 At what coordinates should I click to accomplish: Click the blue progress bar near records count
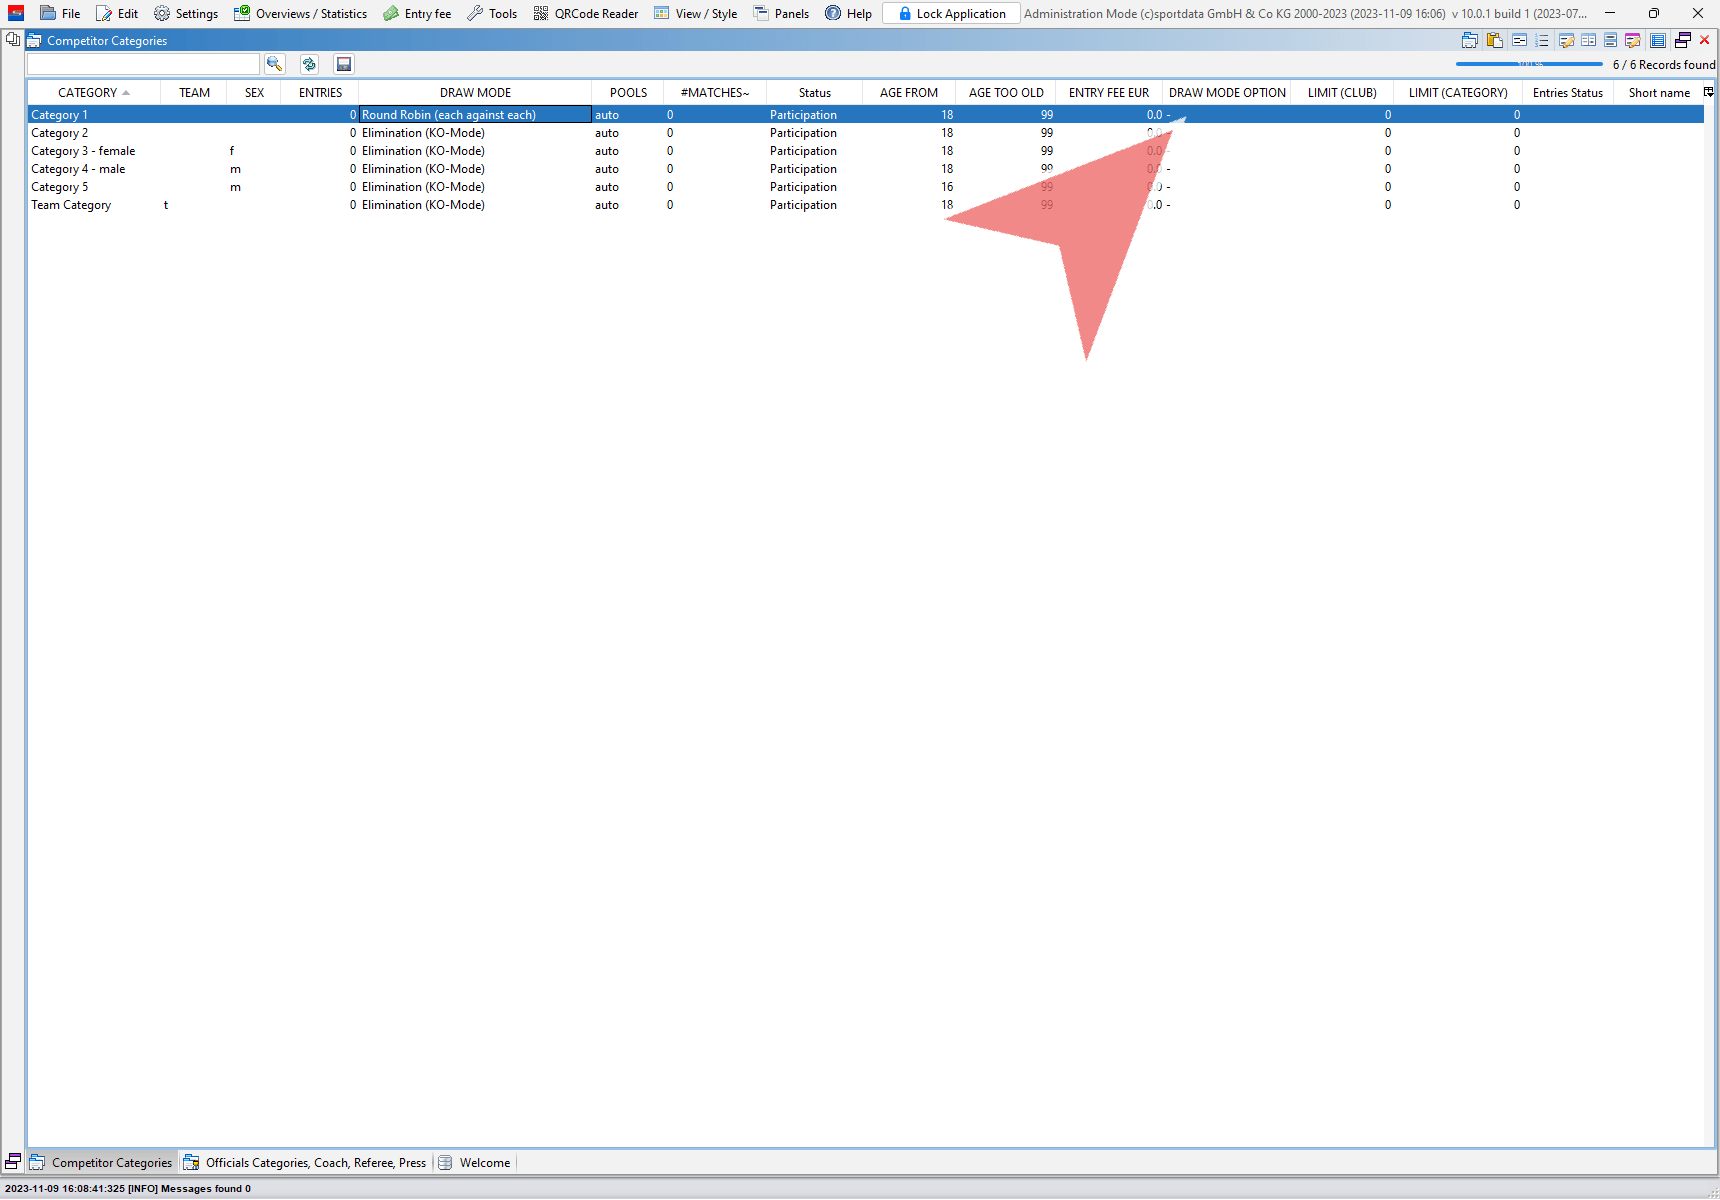point(1528,64)
